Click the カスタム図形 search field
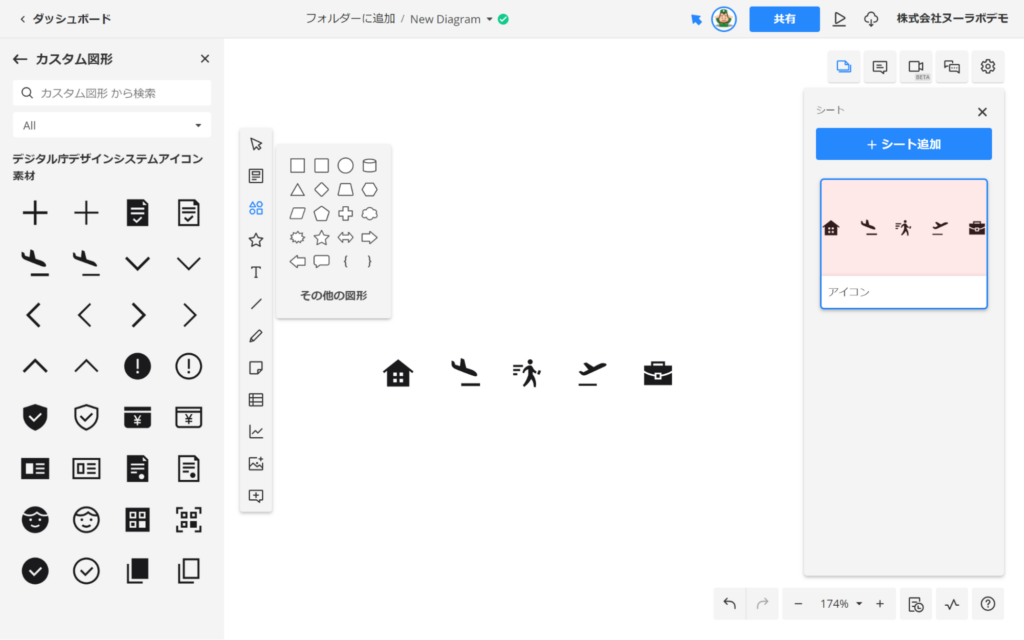Viewport: 1024px width, 640px height. click(120, 93)
